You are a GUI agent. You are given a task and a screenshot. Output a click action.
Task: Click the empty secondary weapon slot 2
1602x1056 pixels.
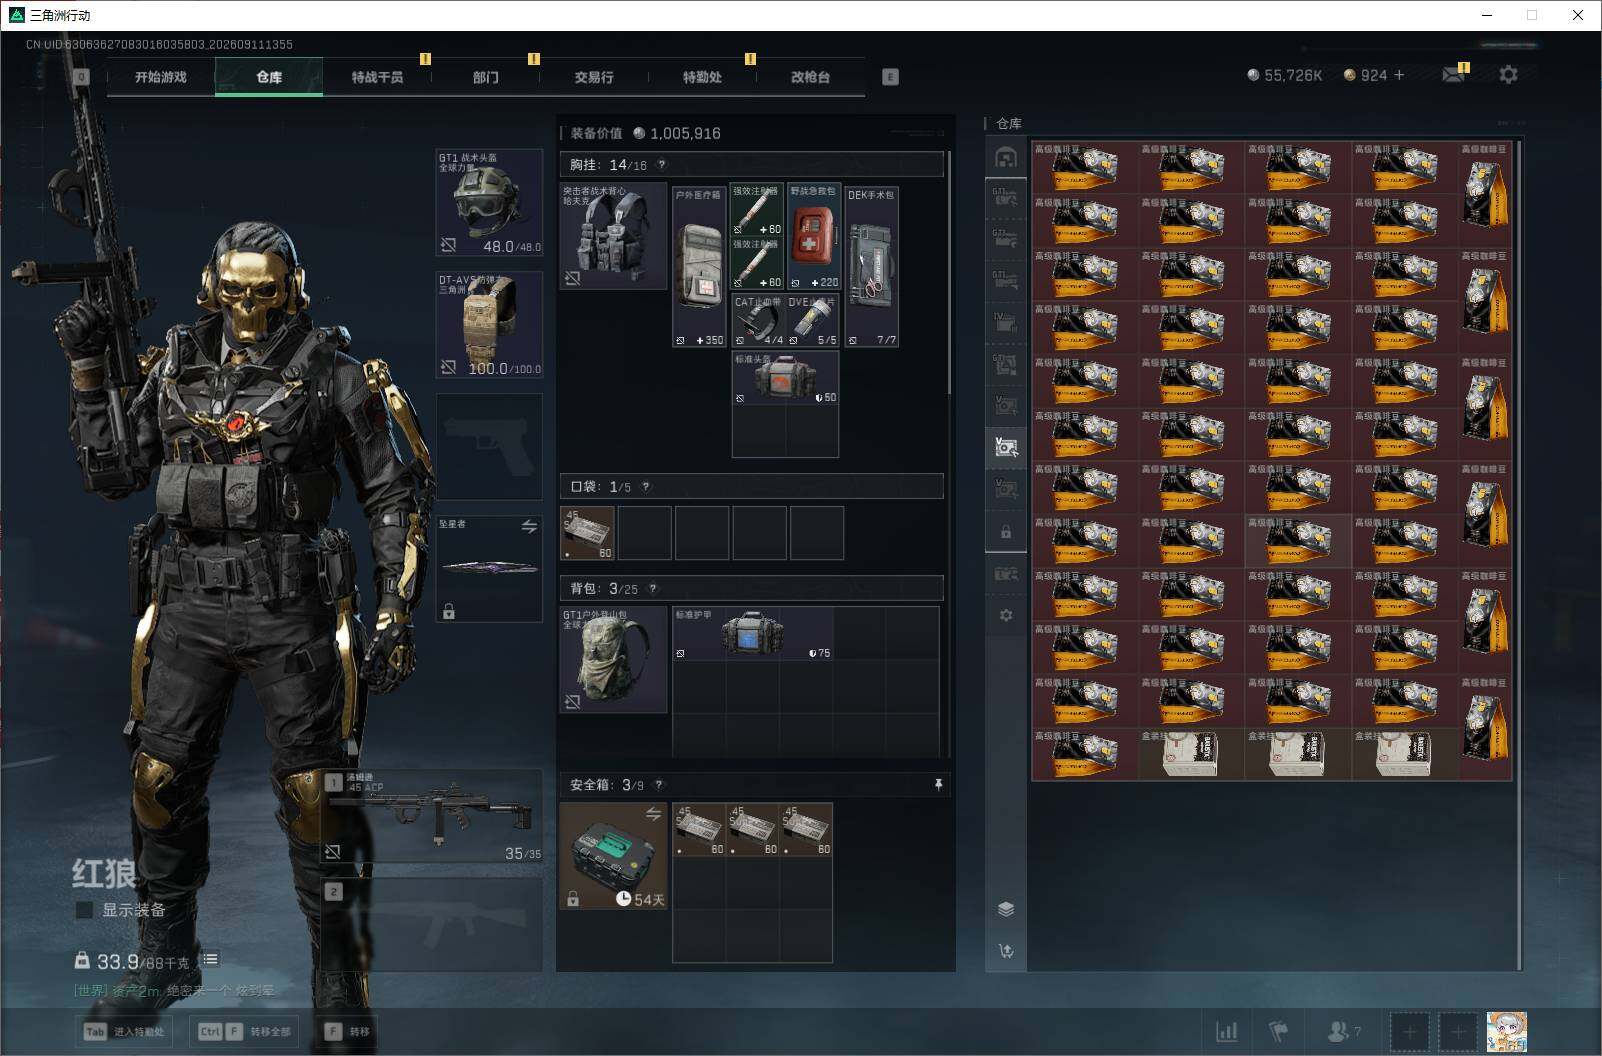(432, 925)
